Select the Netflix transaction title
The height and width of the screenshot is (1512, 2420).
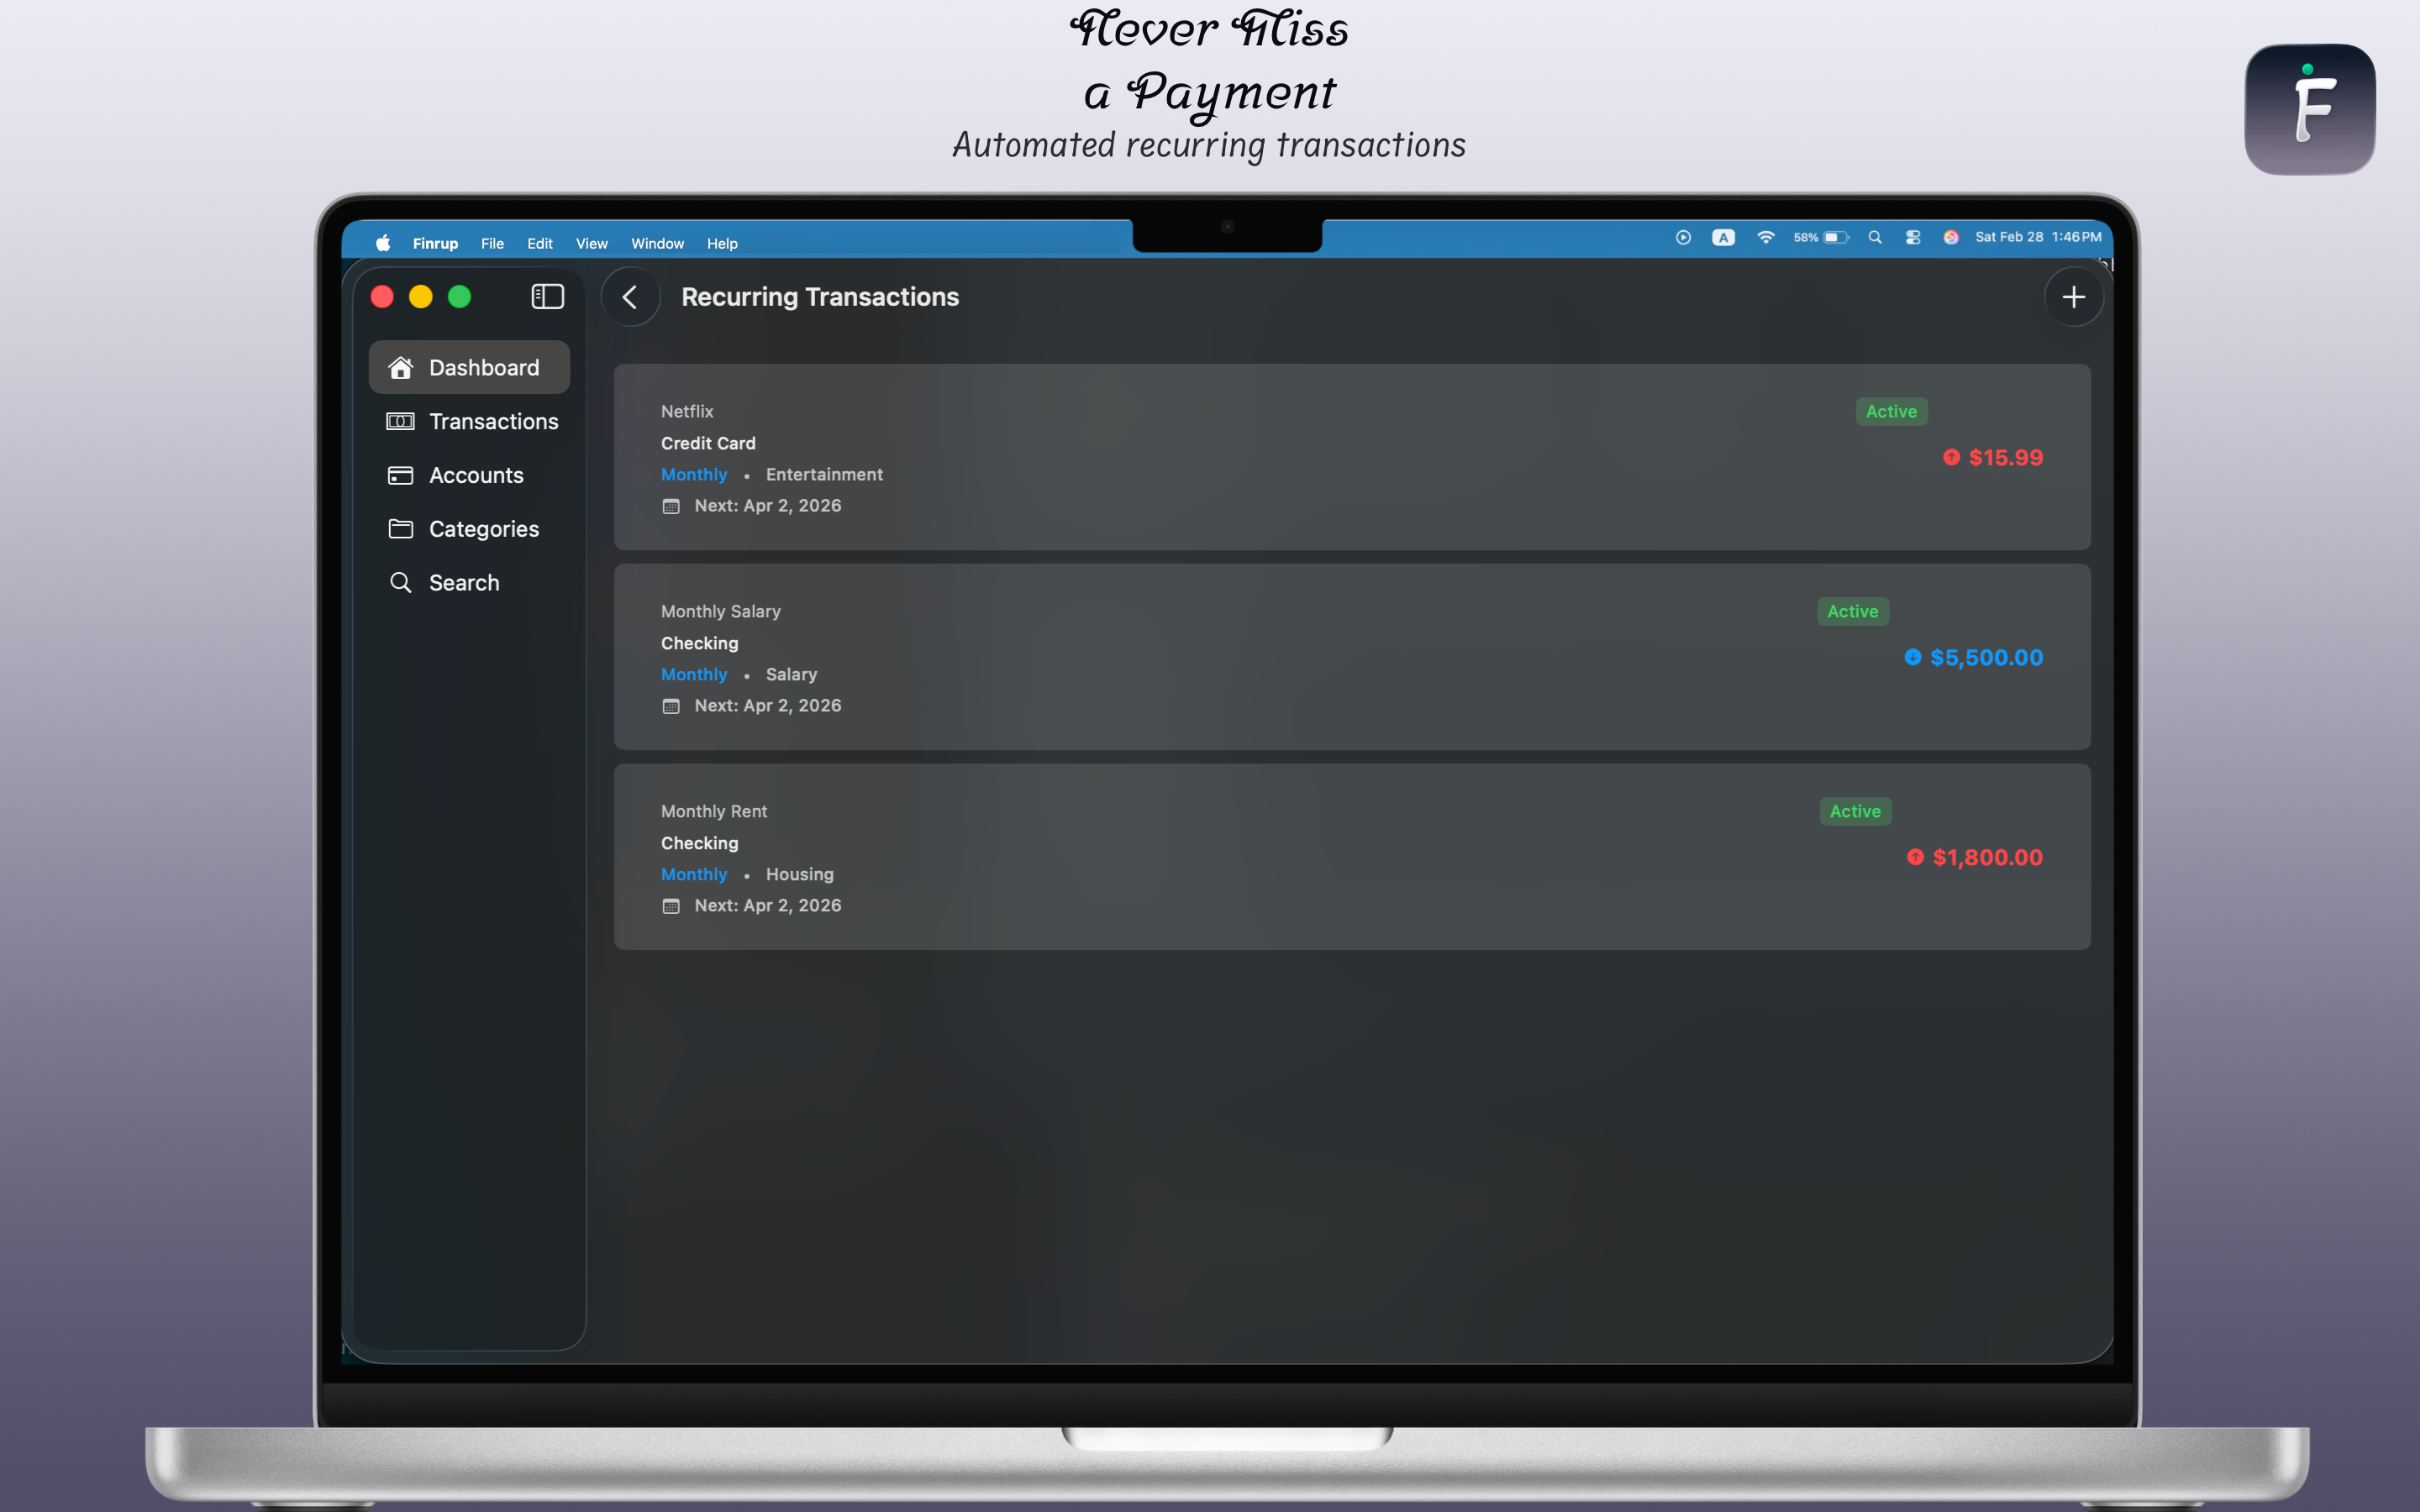pyautogui.click(x=687, y=411)
